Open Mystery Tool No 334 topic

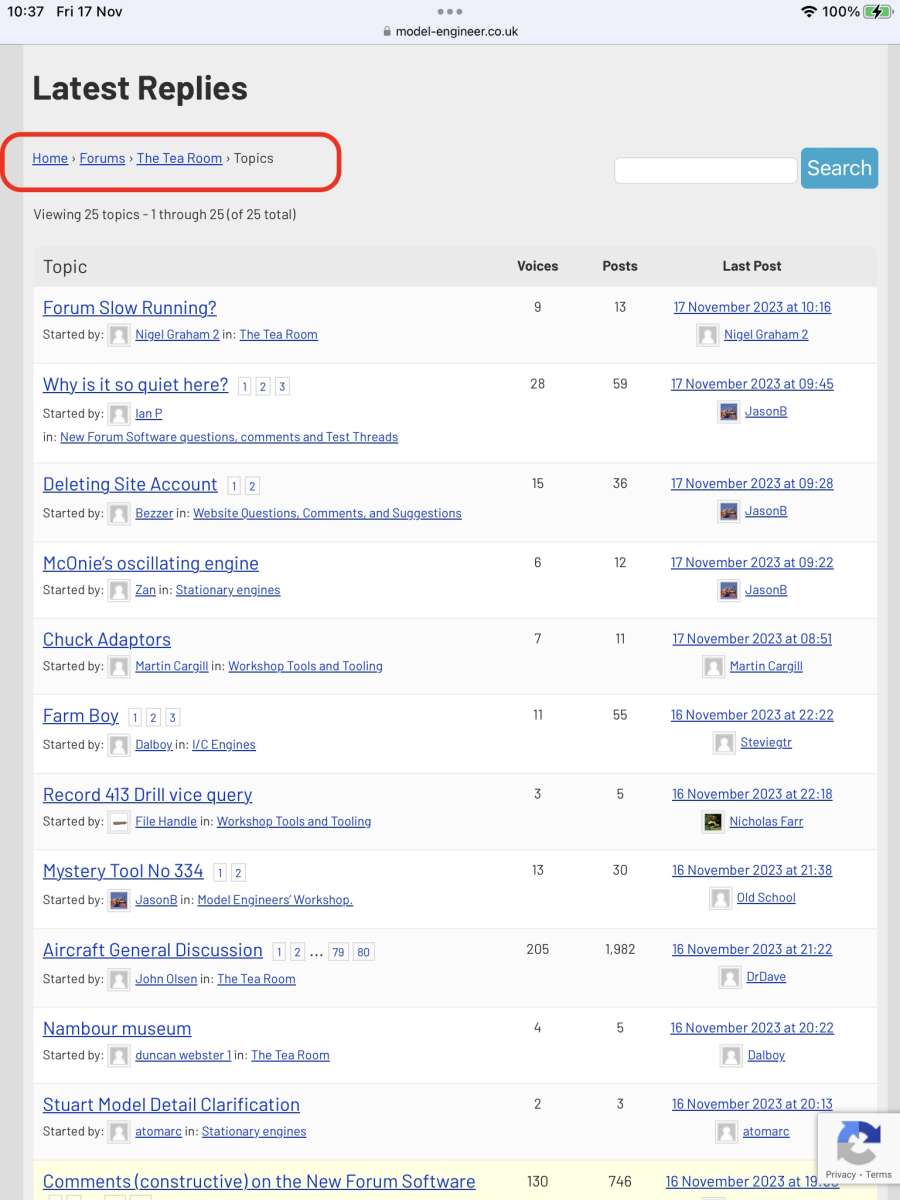pyautogui.click(x=123, y=871)
